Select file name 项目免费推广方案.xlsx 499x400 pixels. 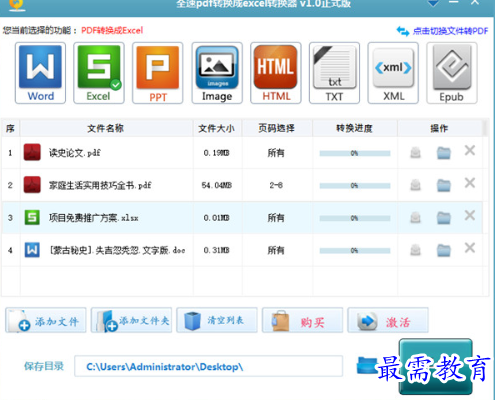[x=94, y=218]
